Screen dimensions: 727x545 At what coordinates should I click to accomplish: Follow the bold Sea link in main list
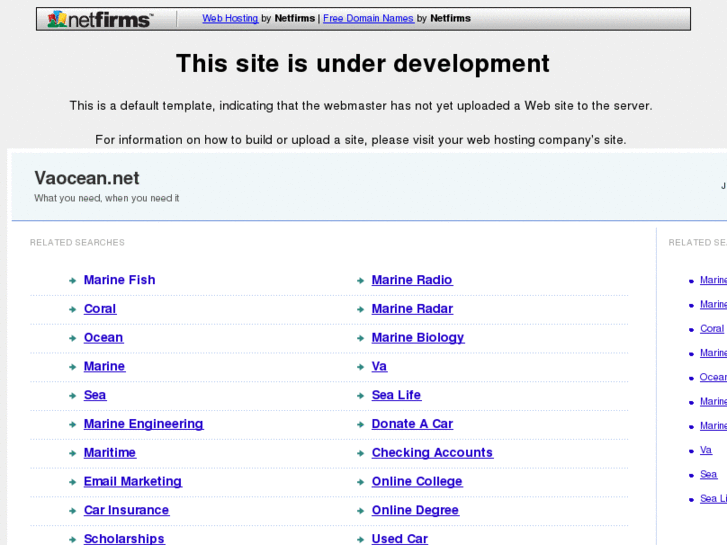95,395
